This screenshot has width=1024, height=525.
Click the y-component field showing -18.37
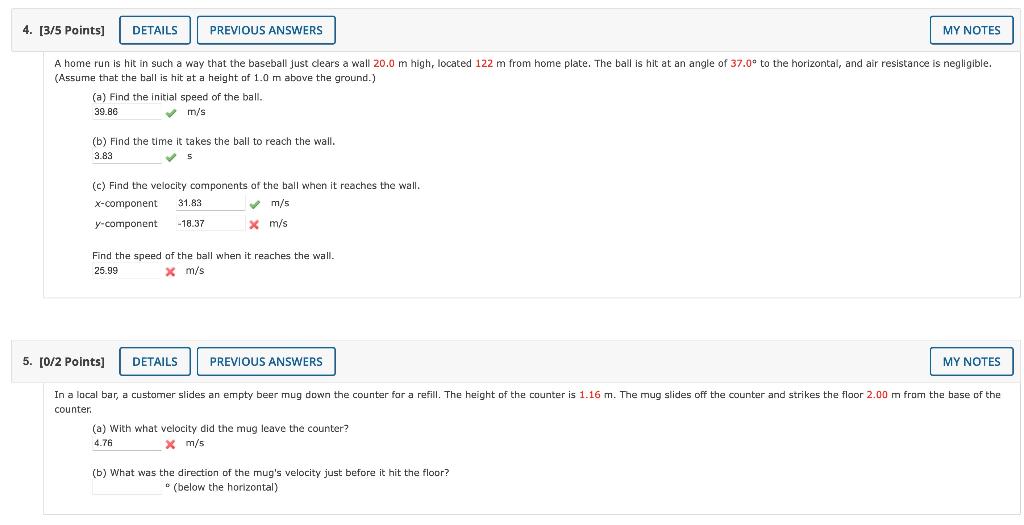point(210,223)
